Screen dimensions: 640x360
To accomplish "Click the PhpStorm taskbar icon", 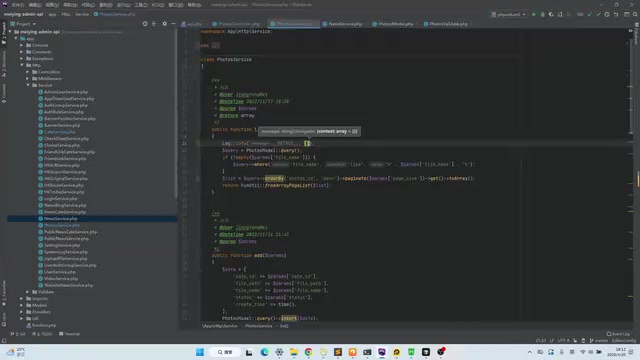I will [382, 352].
